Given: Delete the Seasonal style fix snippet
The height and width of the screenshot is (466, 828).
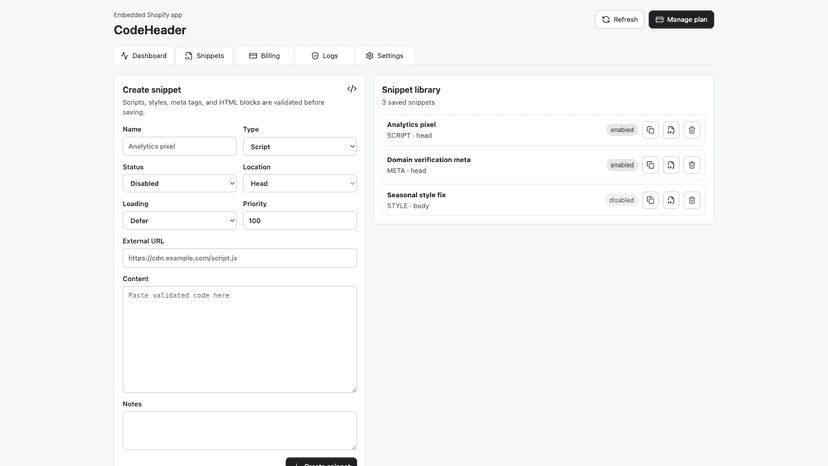Looking at the screenshot, I should coord(692,200).
